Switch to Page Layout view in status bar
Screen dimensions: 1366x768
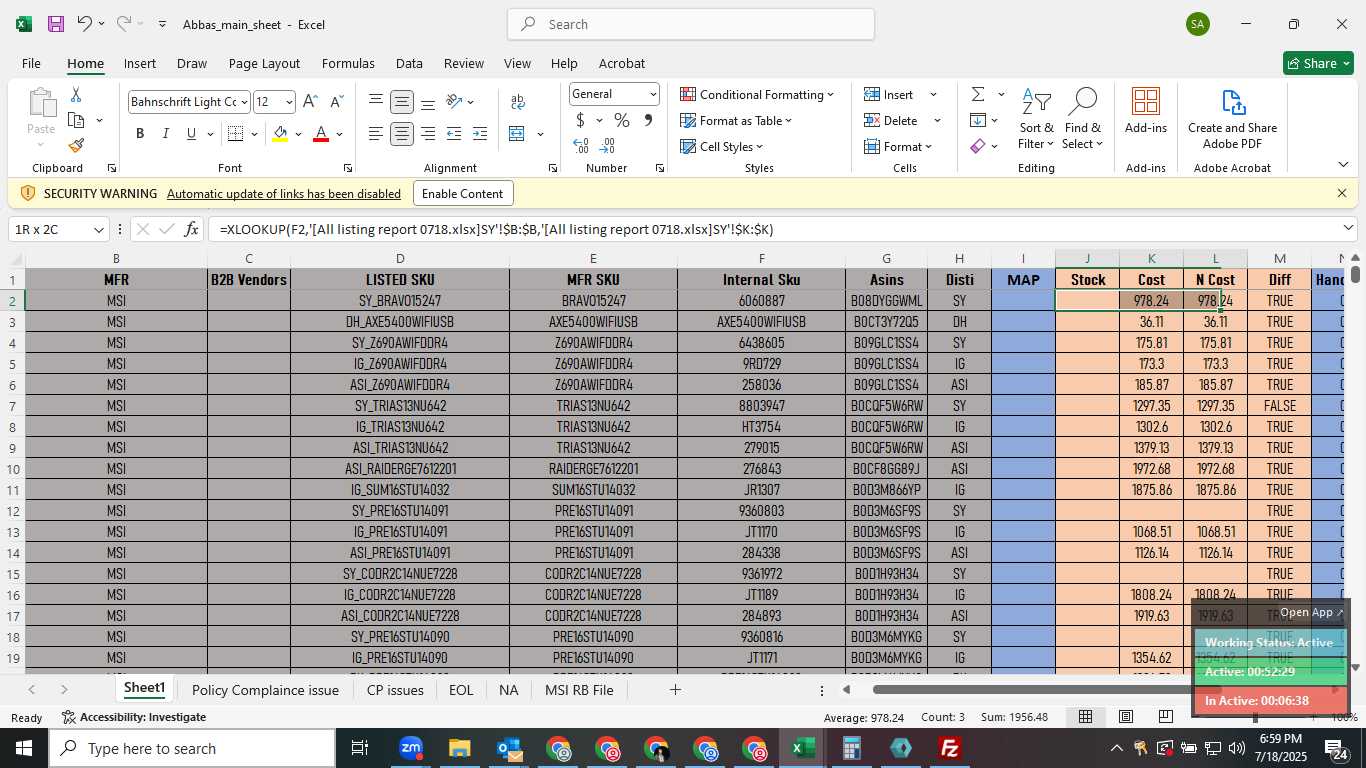point(1126,717)
